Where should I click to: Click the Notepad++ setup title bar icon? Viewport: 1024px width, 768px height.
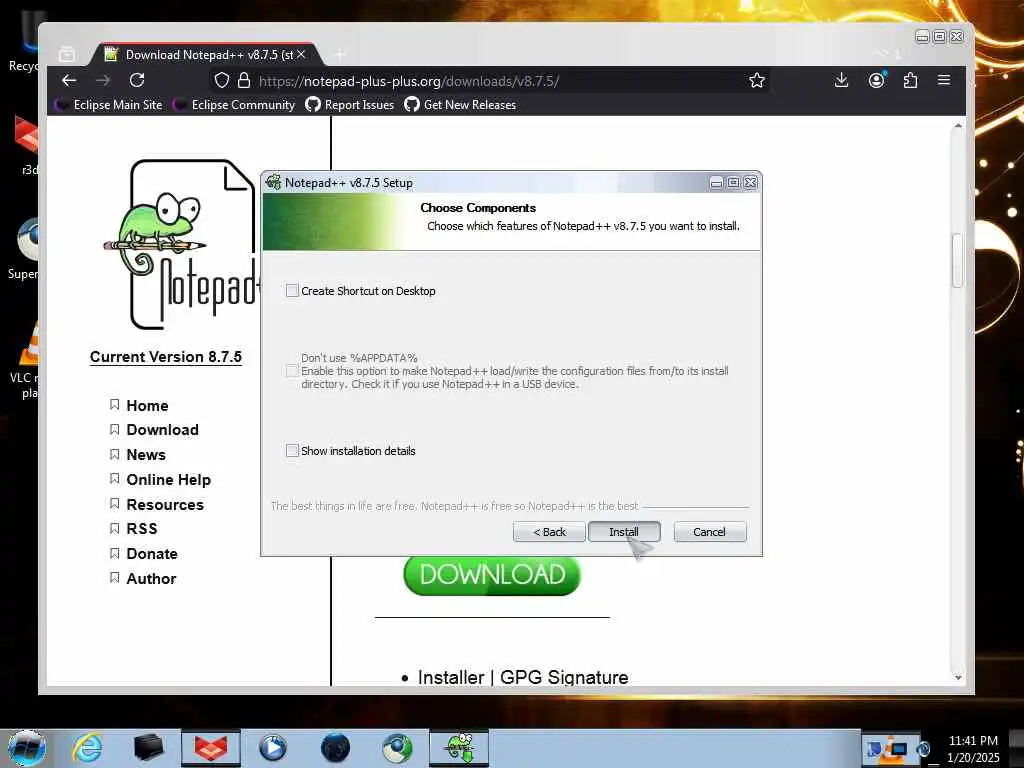click(x=273, y=182)
